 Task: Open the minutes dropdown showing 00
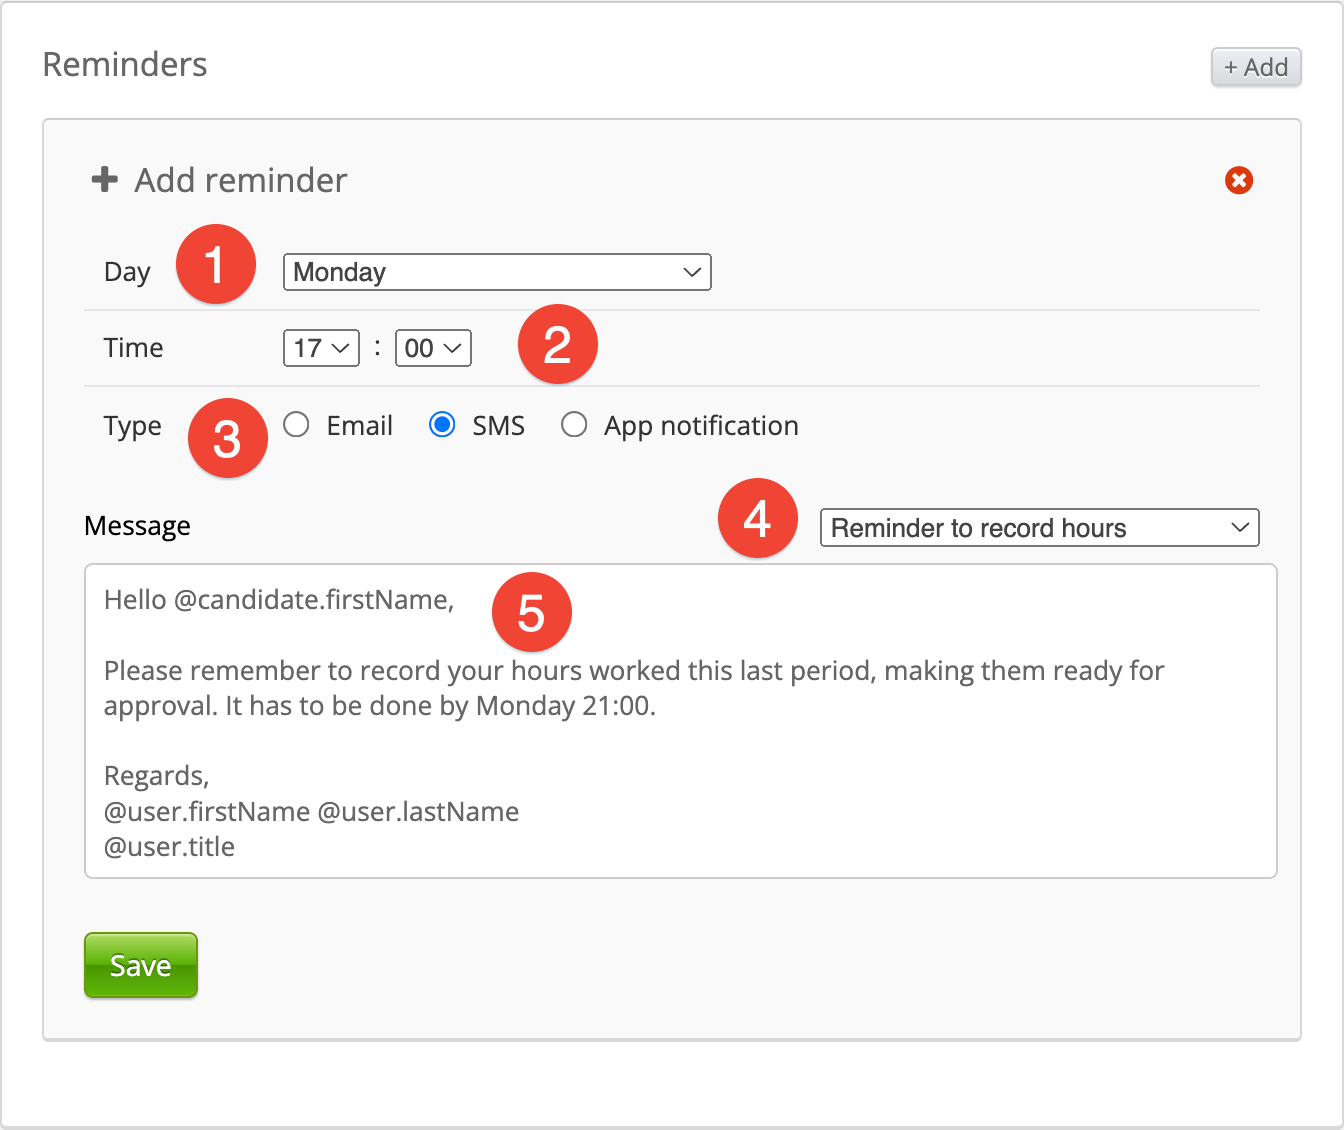point(433,348)
